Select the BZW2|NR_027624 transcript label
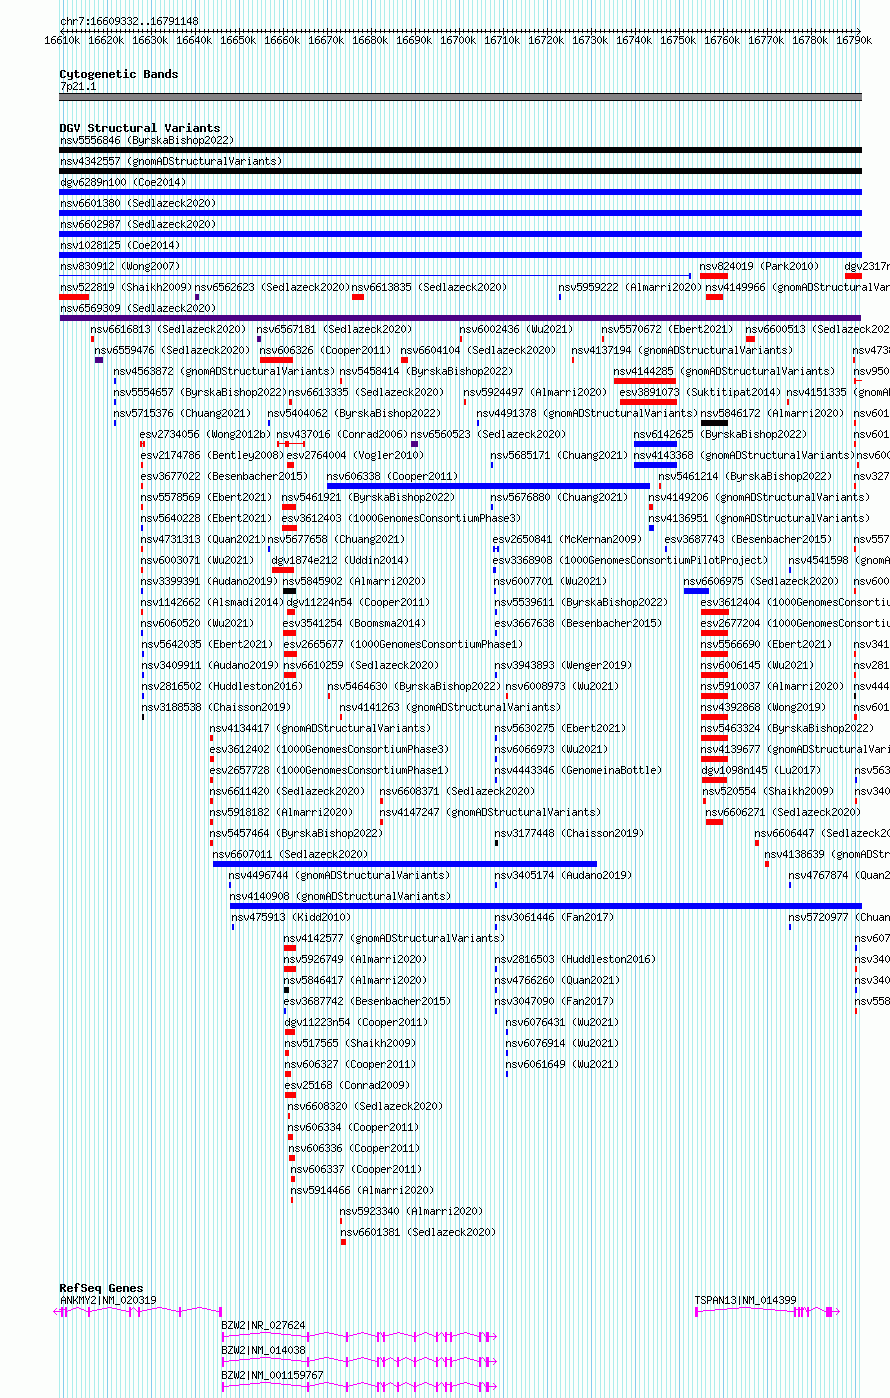The width and height of the screenshot is (890, 1398). pos(264,1326)
